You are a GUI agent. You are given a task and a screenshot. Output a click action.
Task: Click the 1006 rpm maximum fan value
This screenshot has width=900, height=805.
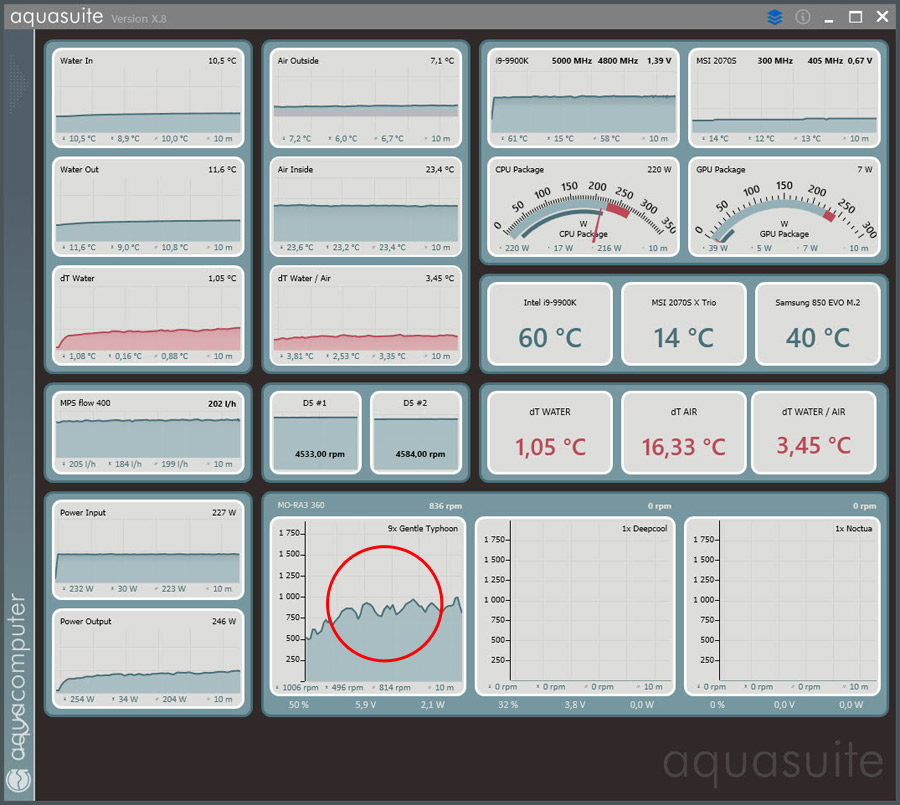pos(300,687)
